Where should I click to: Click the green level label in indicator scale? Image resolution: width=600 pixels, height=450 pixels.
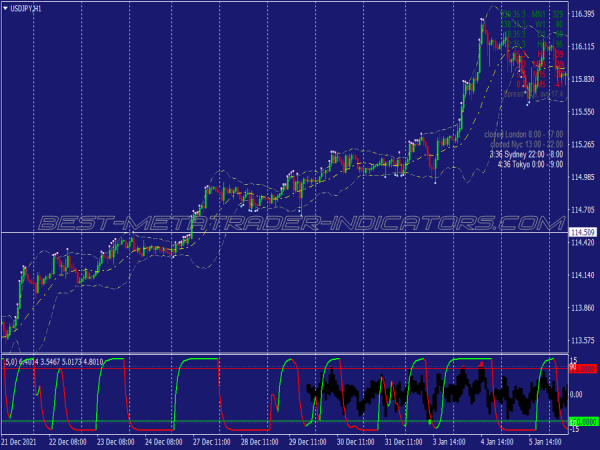[581, 422]
